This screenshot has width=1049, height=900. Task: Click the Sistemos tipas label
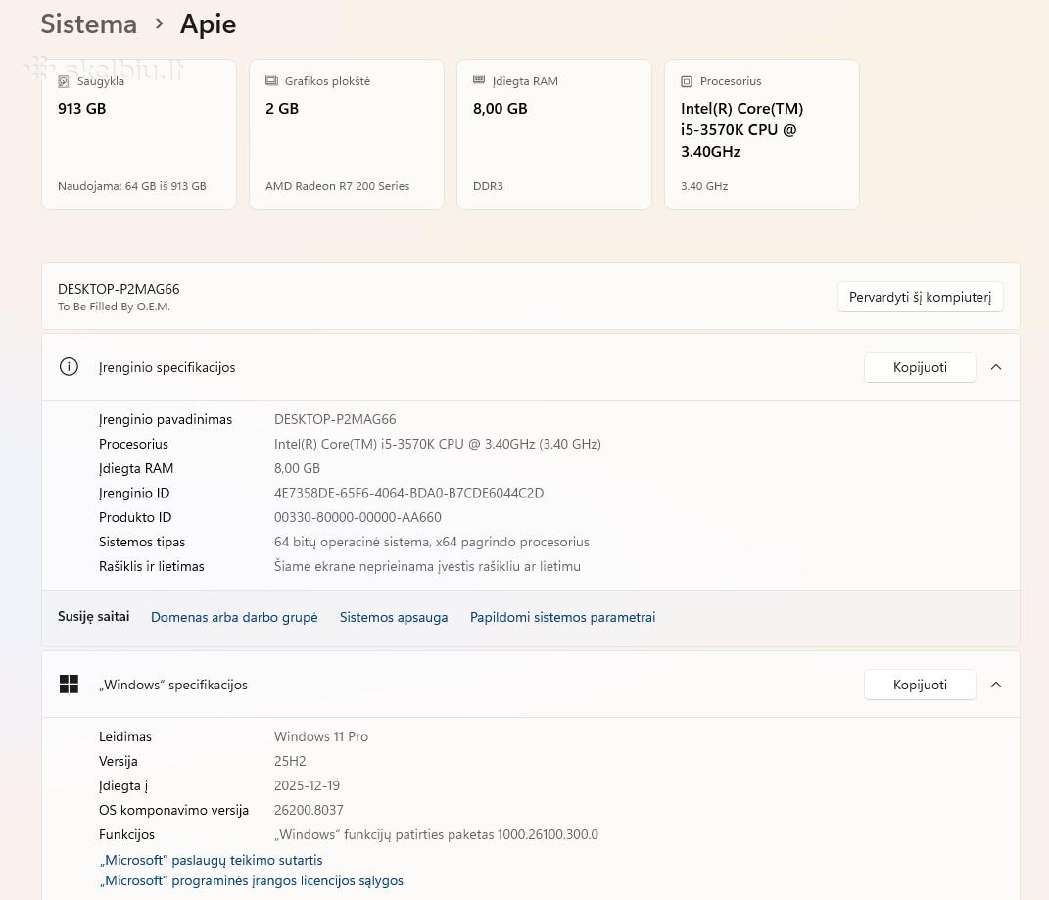point(142,542)
